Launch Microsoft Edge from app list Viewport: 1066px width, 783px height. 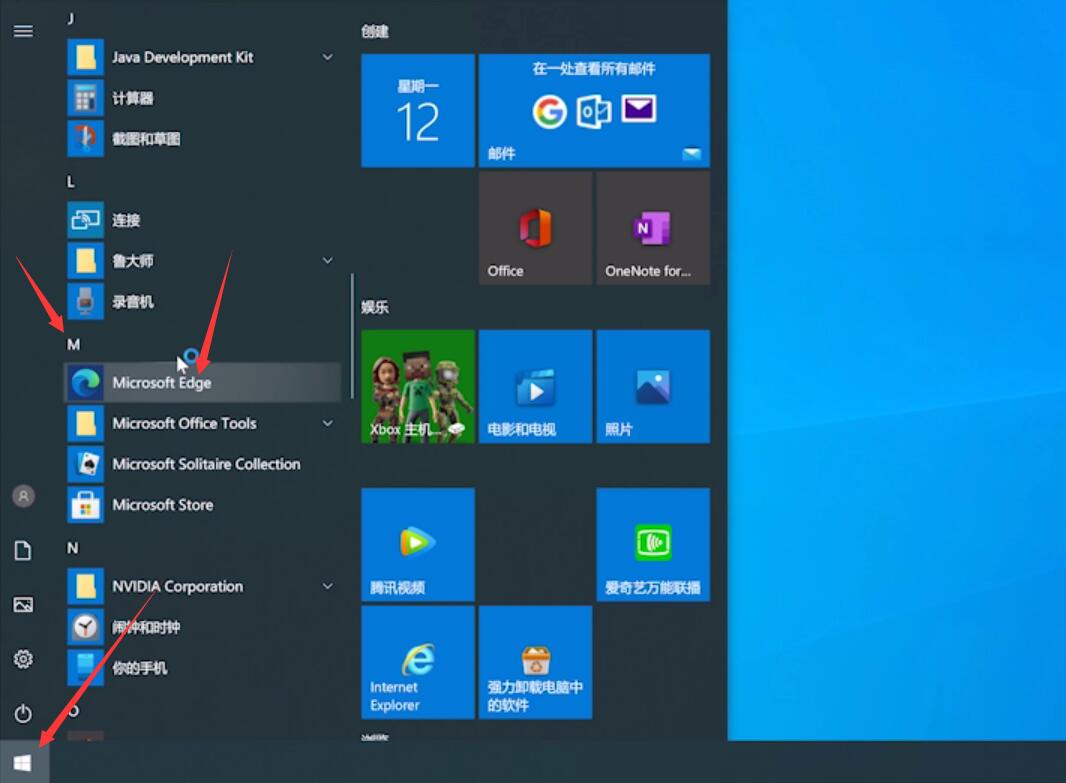pos(203,383)
